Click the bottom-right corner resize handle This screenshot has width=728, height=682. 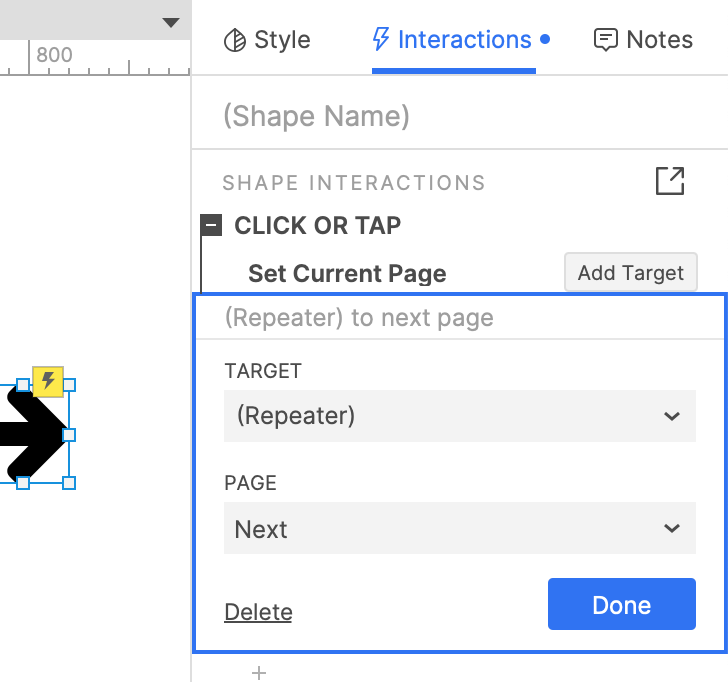pos(69,483)
